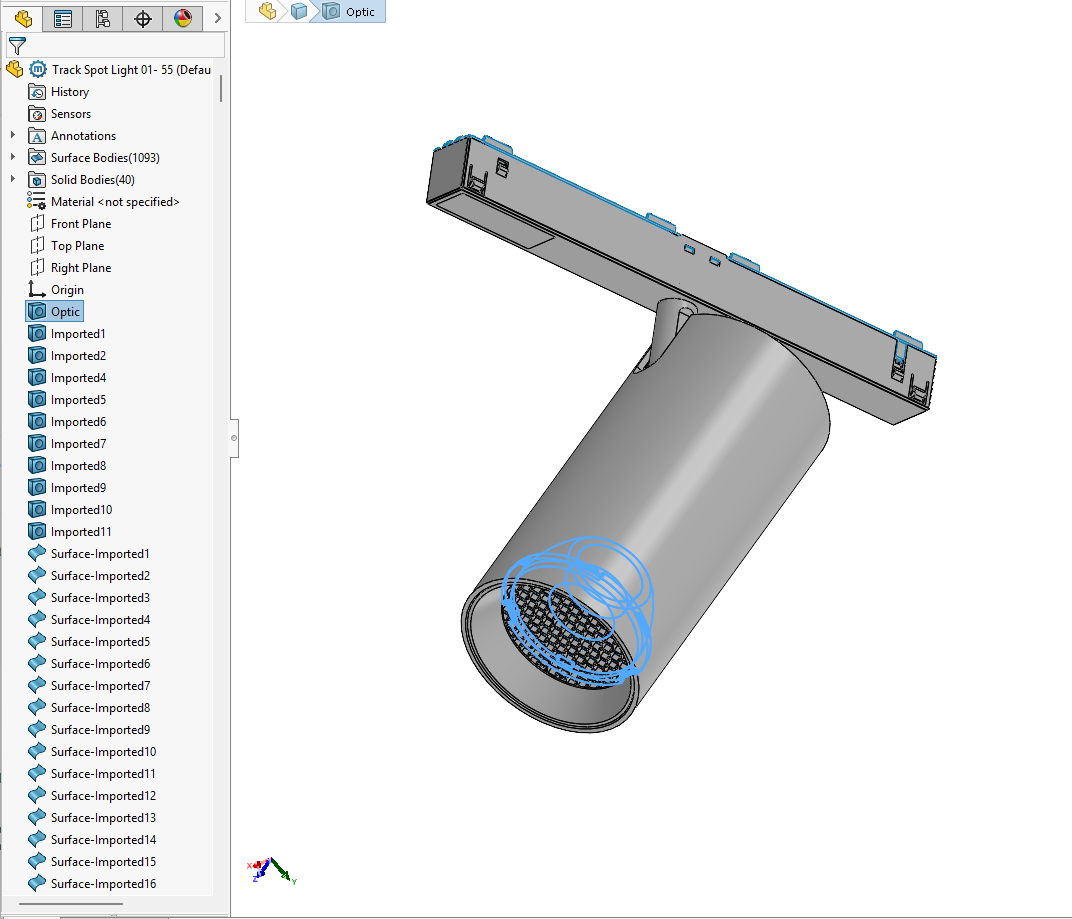Screen dimensions: 1072x919
Task: Select Surface-Imported2 in the tree
Action: [100, 576]
